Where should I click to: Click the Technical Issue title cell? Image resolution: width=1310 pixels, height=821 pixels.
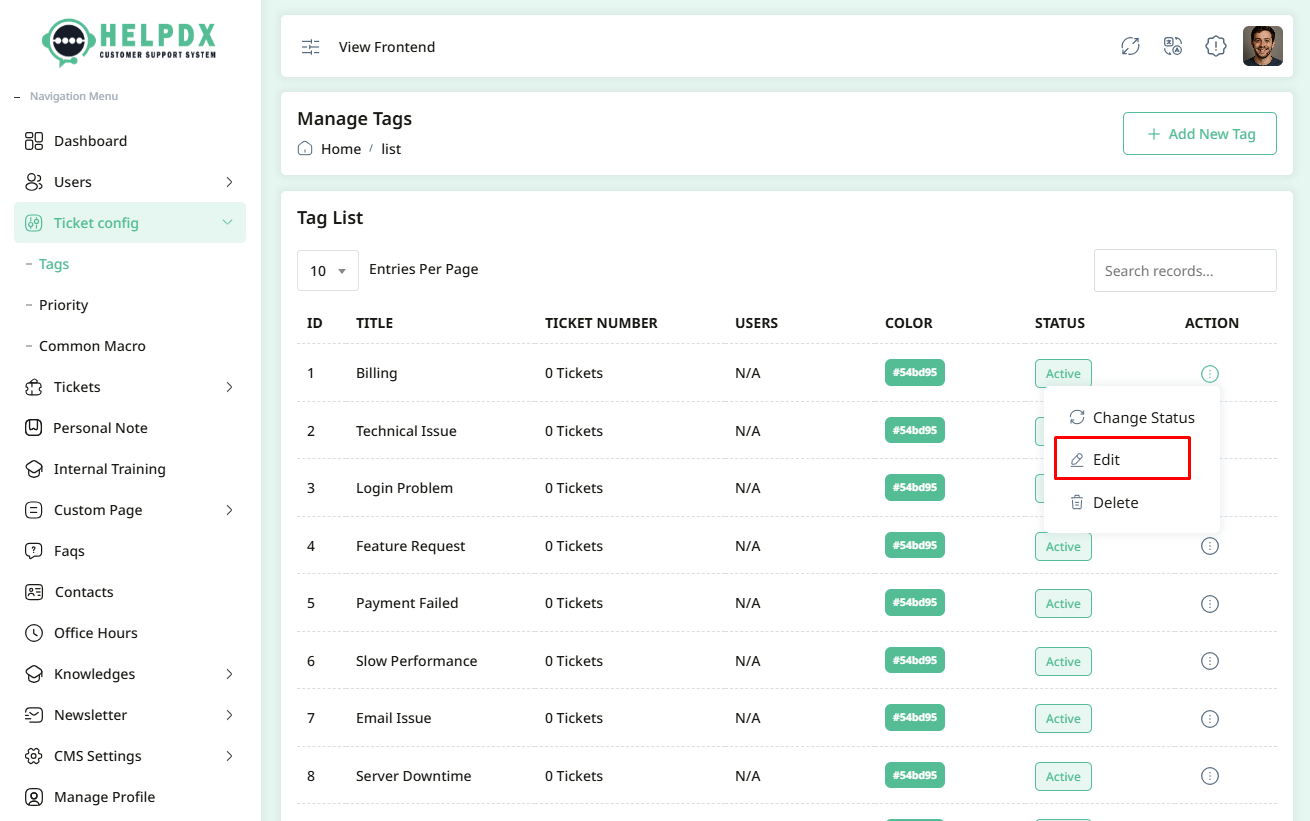(x=406, y=431)
